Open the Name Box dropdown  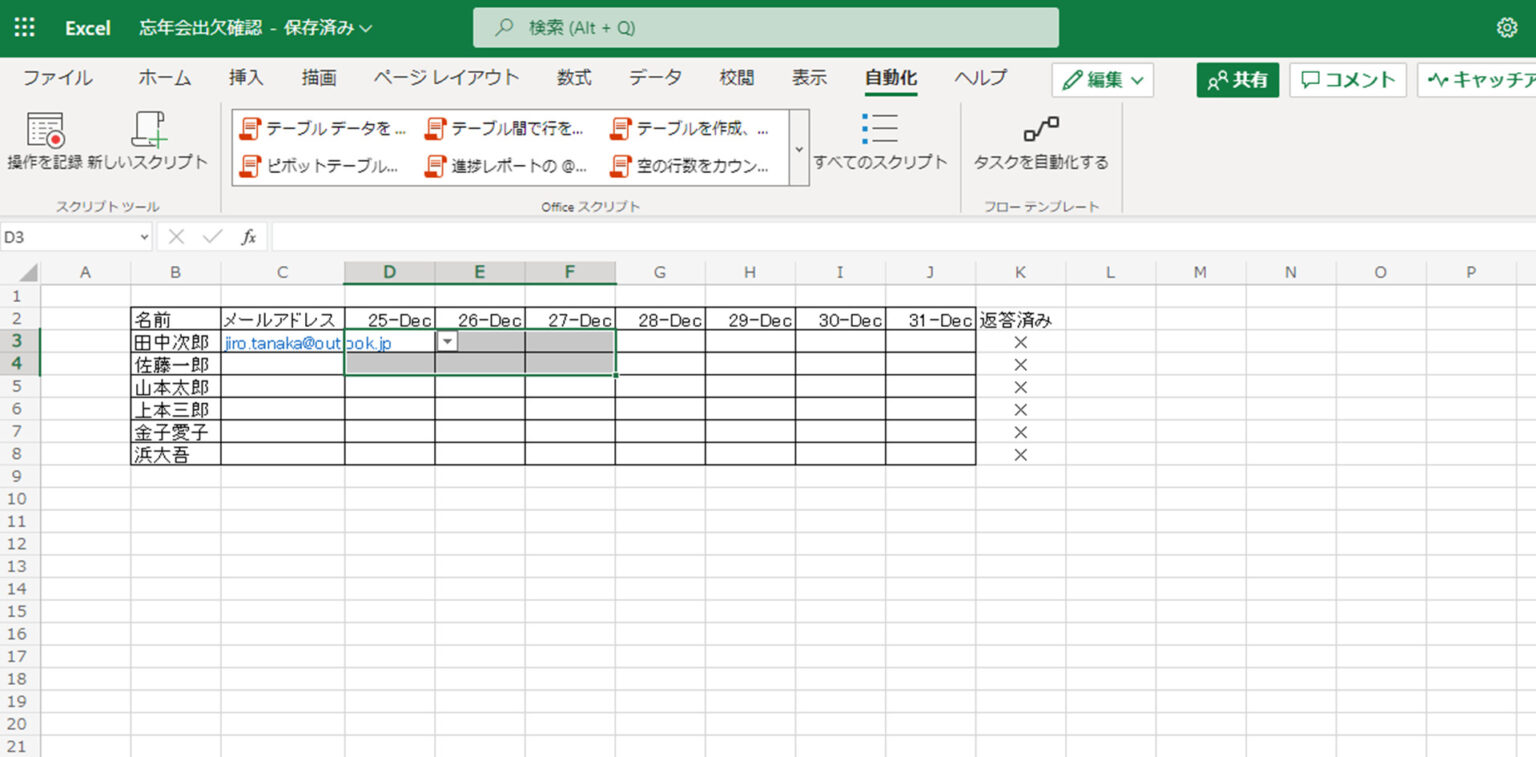pyautogui.click(x=145, y=238)
